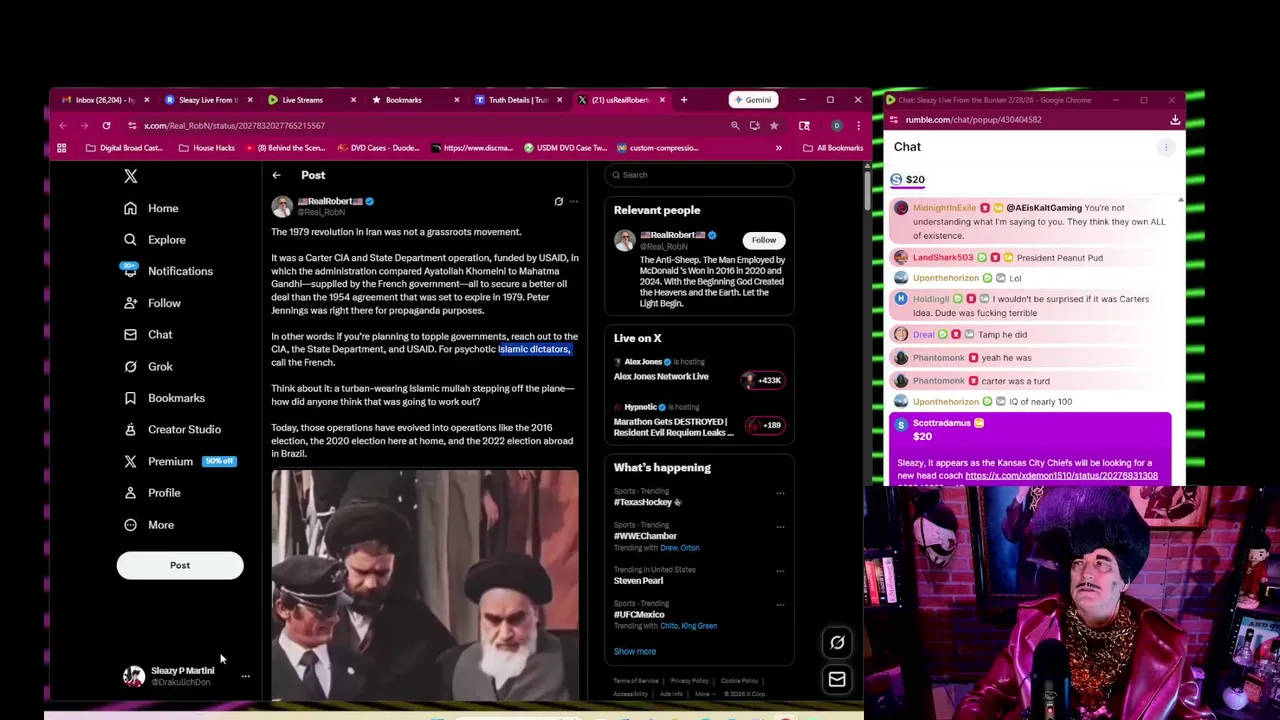Open the X logo home icon
This screenshot has width=1280, height=720.
(130, 176)
